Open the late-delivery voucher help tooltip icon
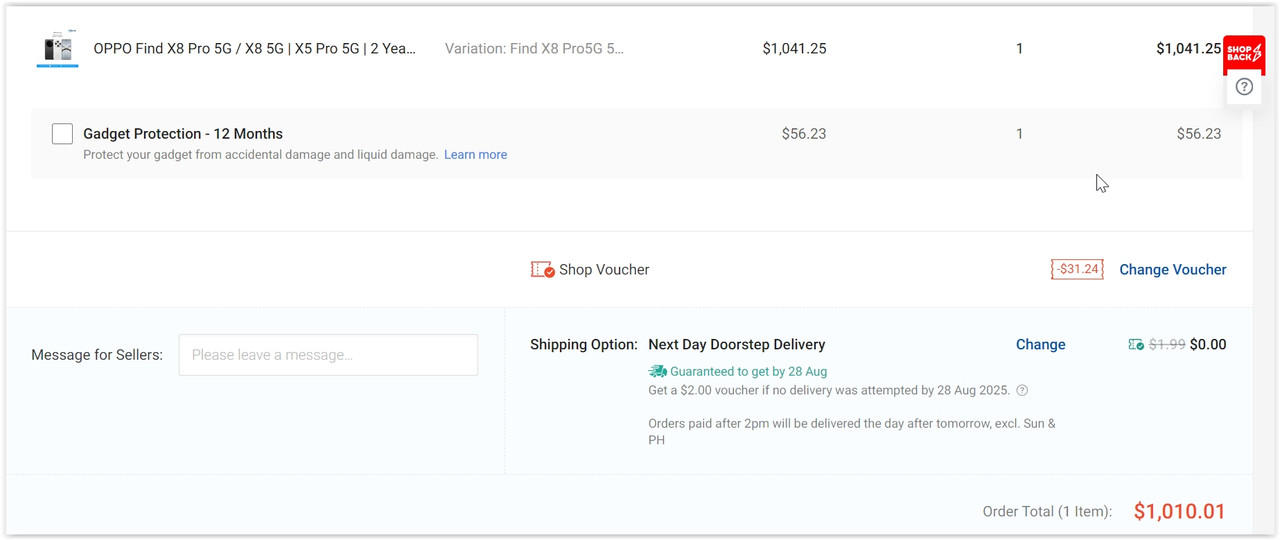This screenshot has width=1280, height=540. [x=1022, y=390]
